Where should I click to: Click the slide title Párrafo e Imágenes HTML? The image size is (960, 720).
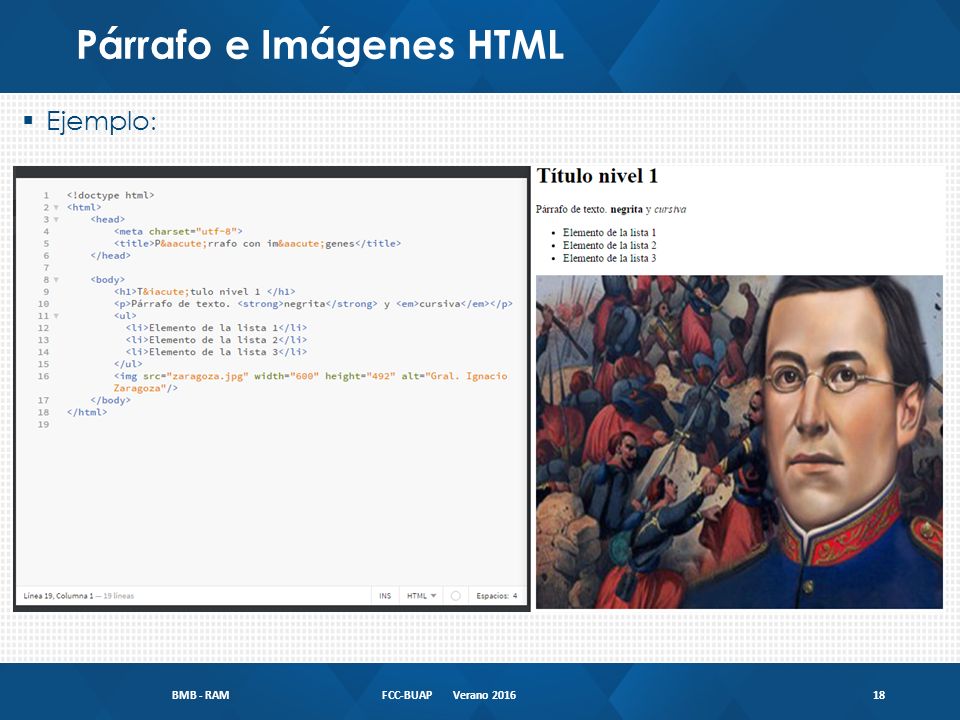[320, 45]
